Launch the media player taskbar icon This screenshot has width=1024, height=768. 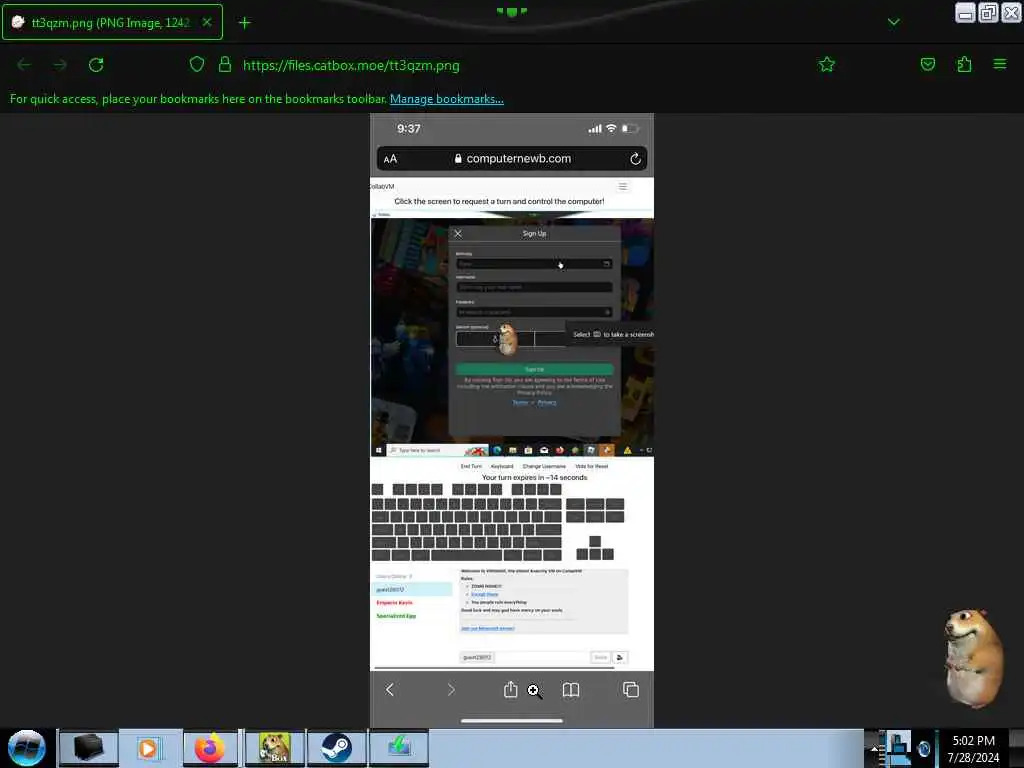148,748
